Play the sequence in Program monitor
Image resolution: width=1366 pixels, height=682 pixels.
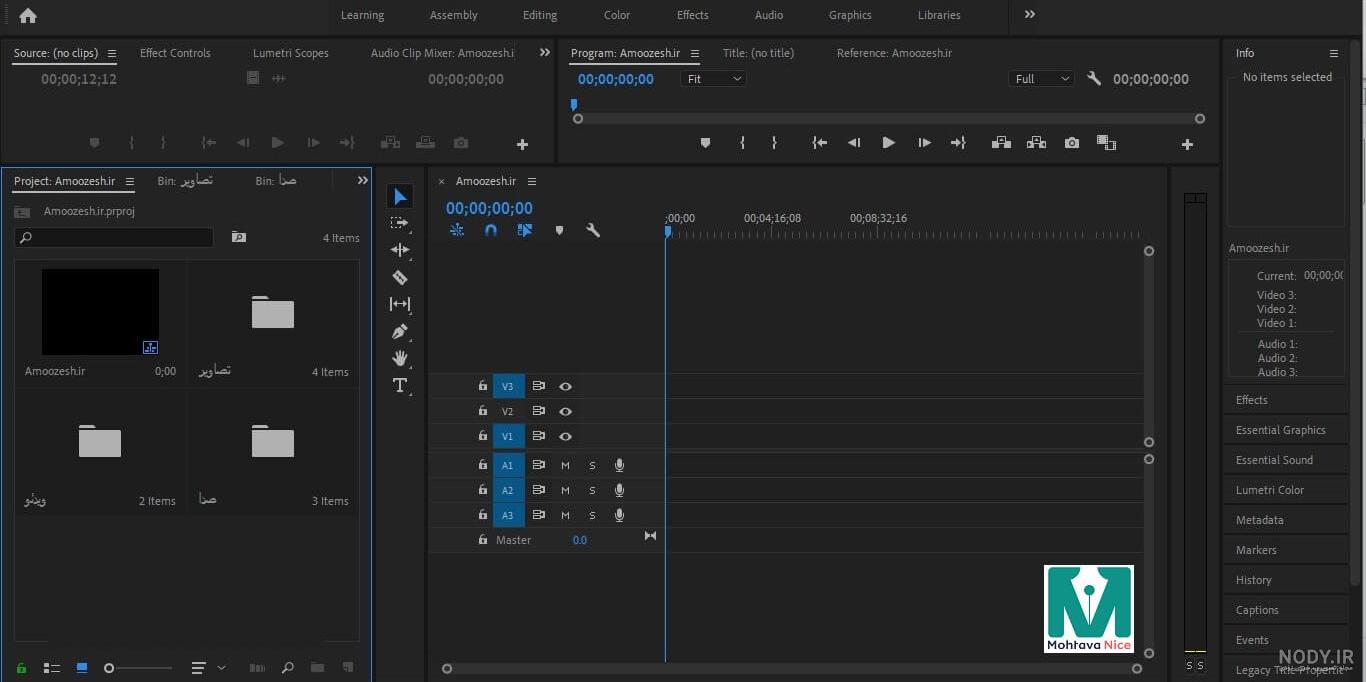point(888,143)
